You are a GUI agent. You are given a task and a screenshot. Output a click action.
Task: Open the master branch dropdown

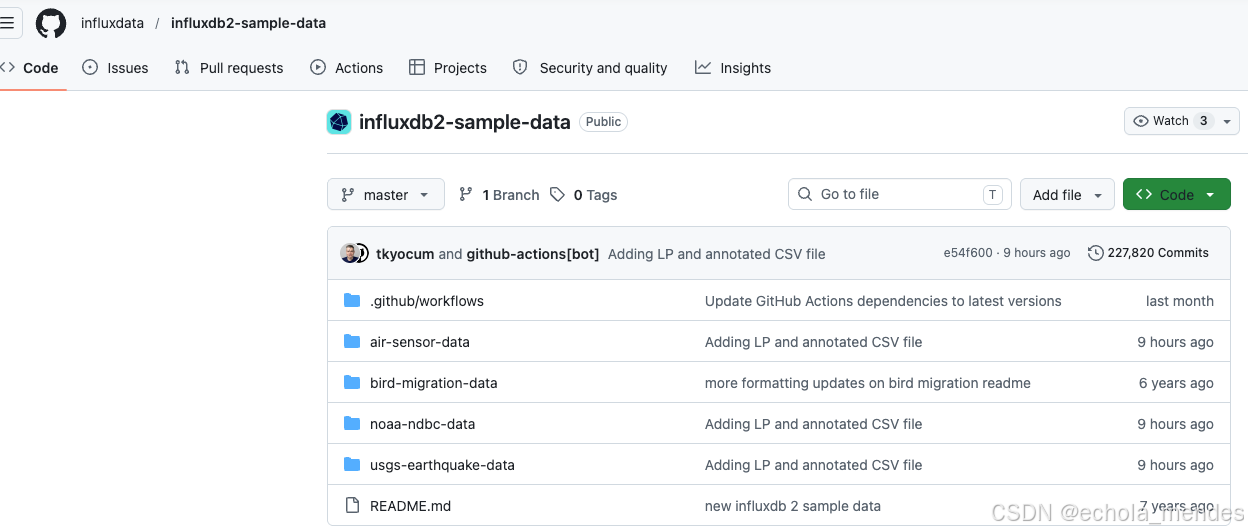tap(386, 195)
